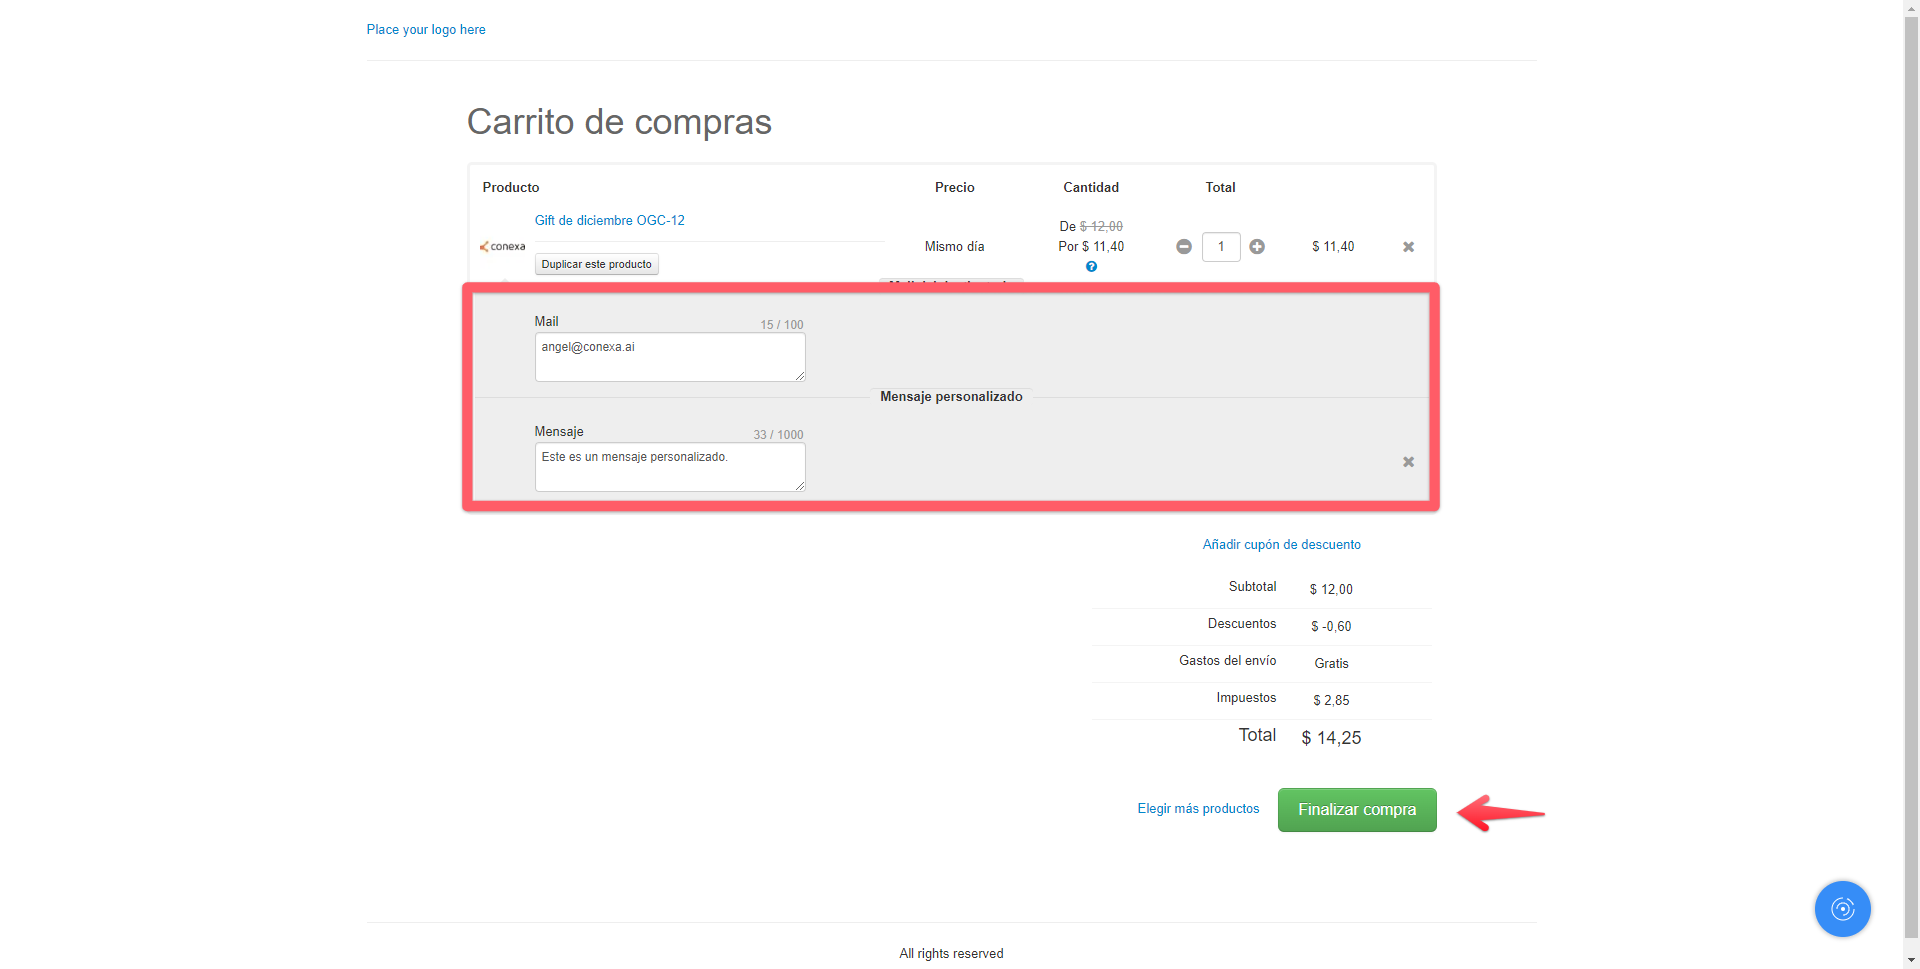Viewport: 1920px width, 969px height.
Task: Click the Mensaje textarea resize handle
Action: pyautogui.click(x=800, y=486)
